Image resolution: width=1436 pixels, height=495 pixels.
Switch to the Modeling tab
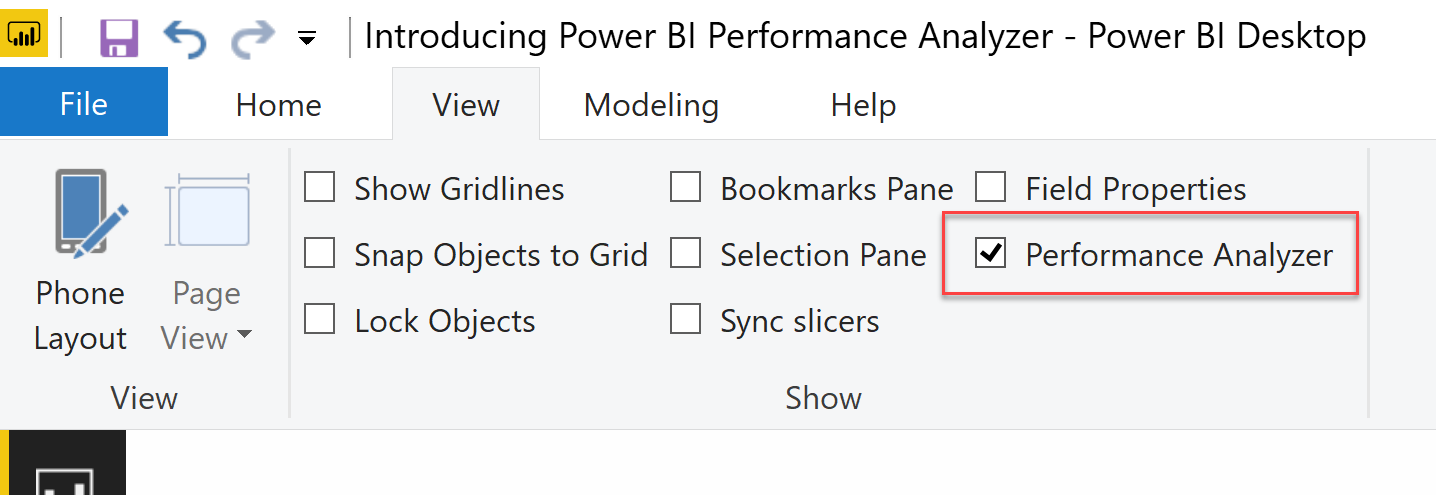pyautogui.click(x=651, y=105)
